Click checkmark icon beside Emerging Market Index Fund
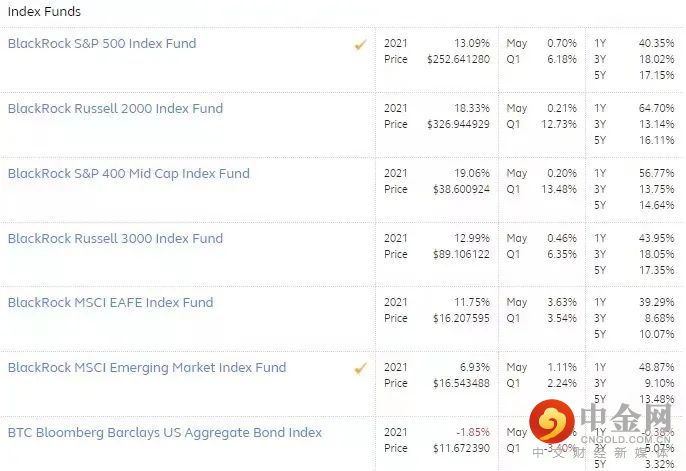This screenshot has height=471, width=686. pos(360,369)
